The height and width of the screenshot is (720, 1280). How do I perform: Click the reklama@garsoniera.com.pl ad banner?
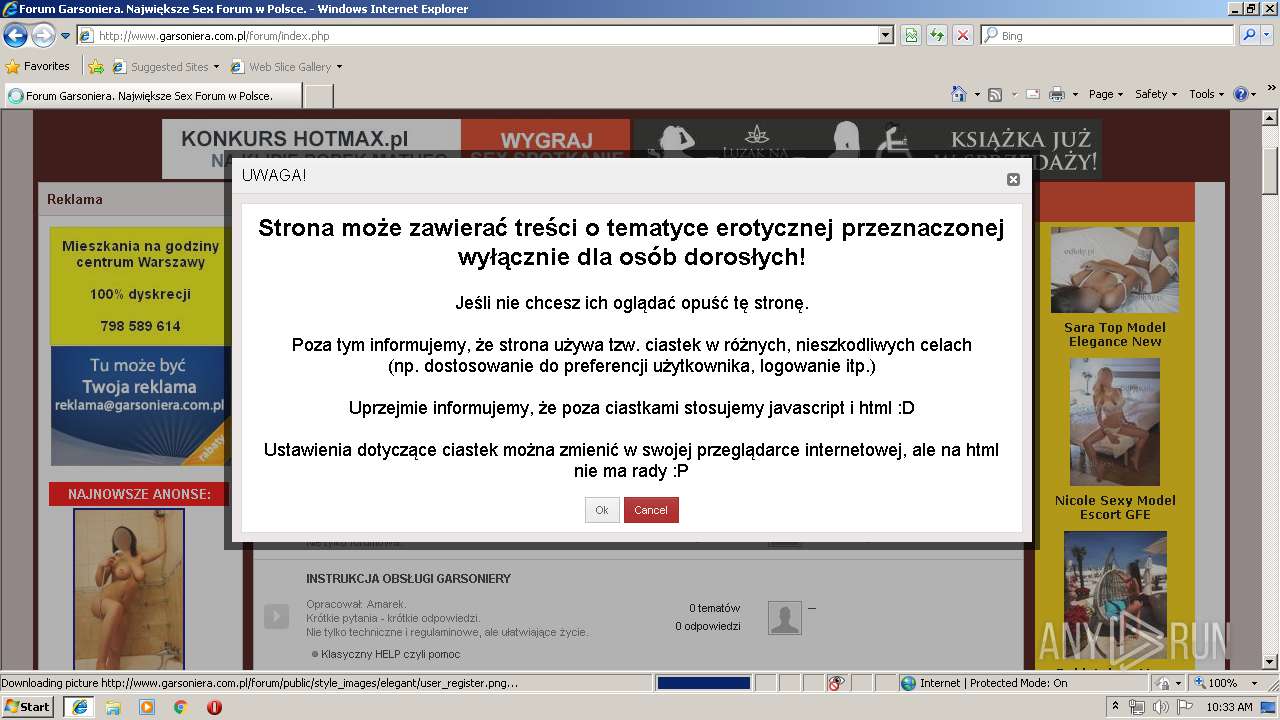click(139, 405)
